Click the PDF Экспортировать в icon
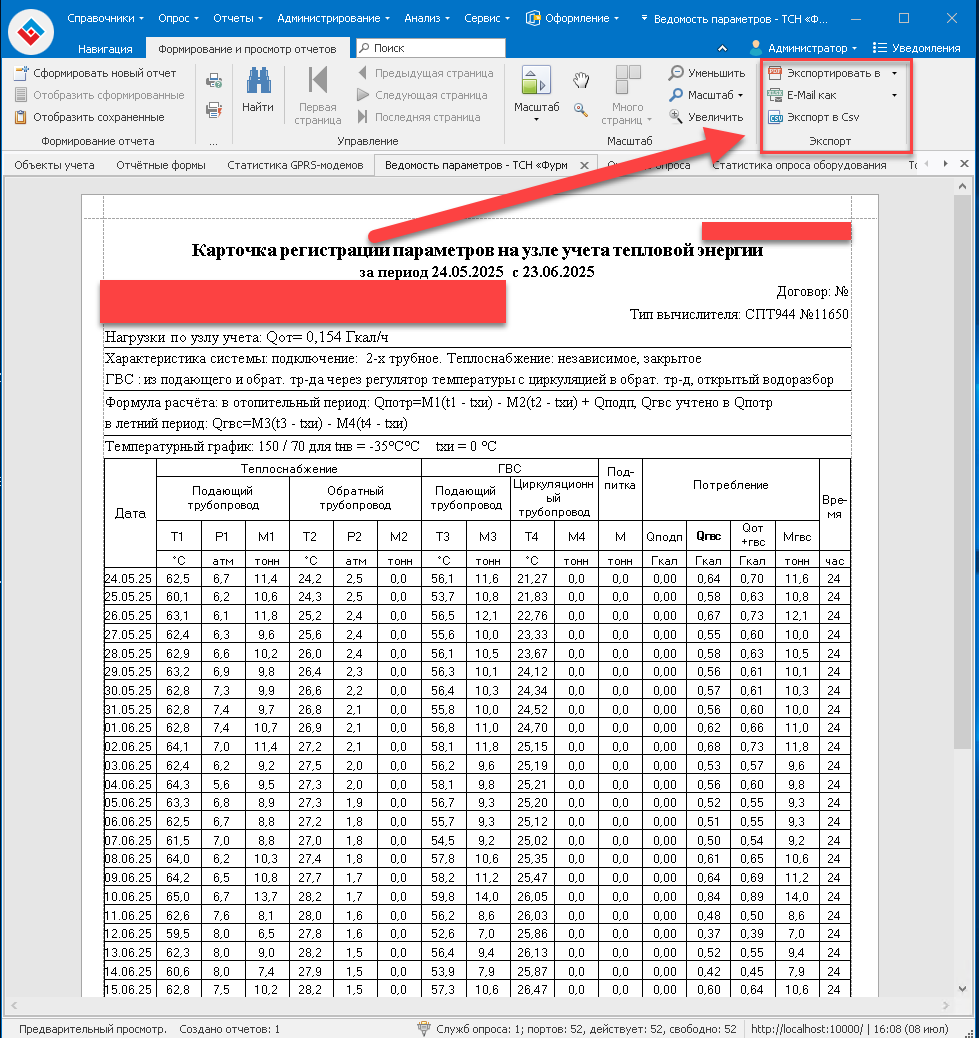Screen dimensions: 979x1038 (x=774, y=73)
